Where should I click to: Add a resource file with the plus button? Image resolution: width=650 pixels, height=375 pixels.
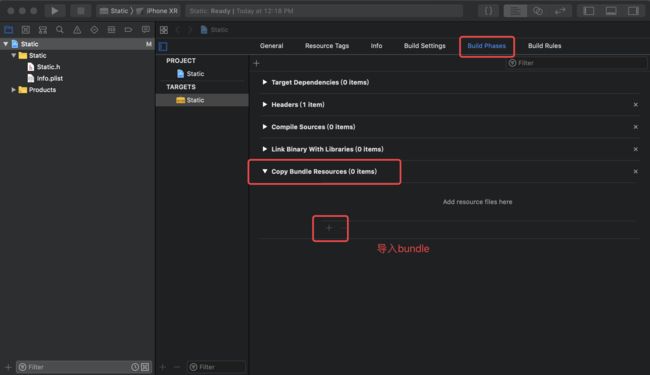pos(328,228)
